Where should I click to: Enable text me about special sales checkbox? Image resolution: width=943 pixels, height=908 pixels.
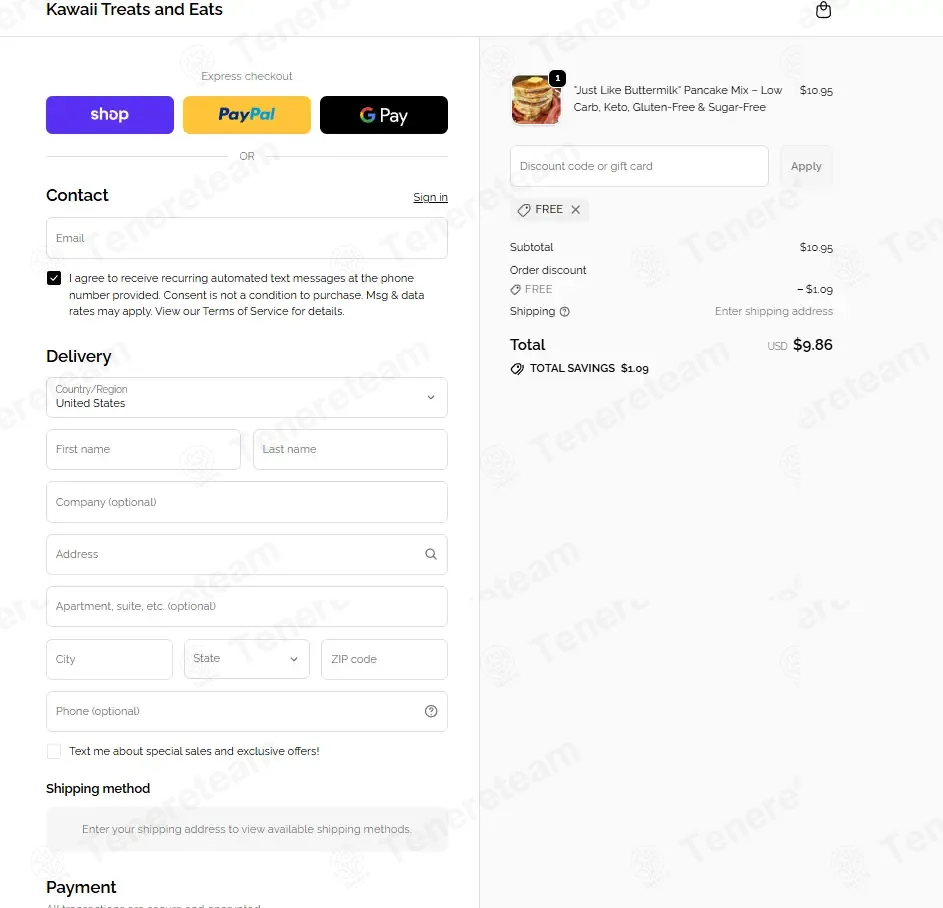click(x=54, y=751)
